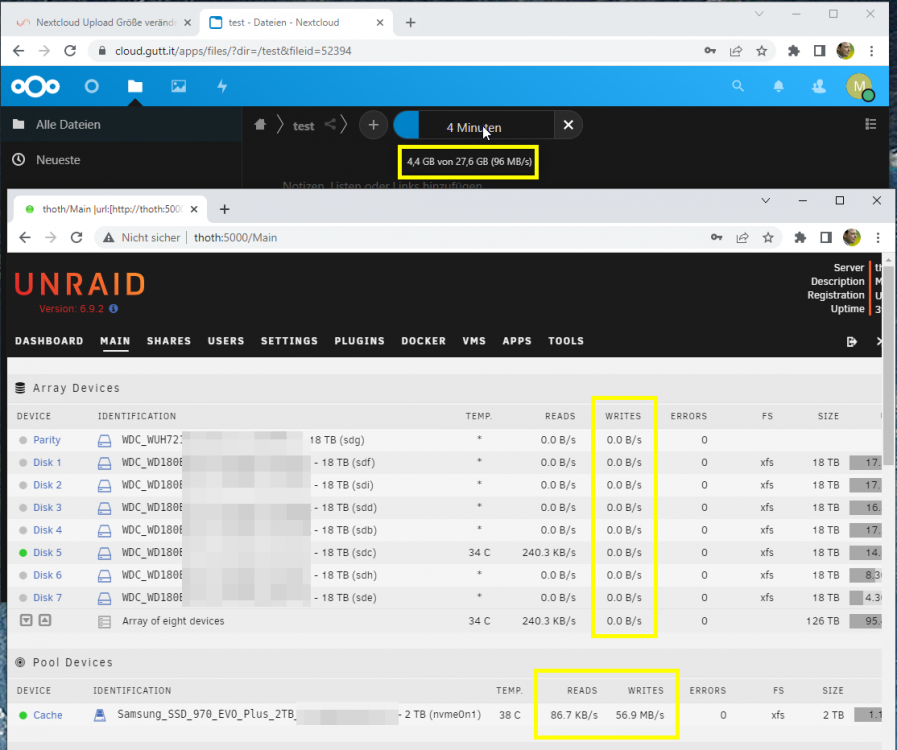Open the Nextcloud Photos icon
Image resolution: width=897 pixels, height=750 pixels.
point(178,86)
